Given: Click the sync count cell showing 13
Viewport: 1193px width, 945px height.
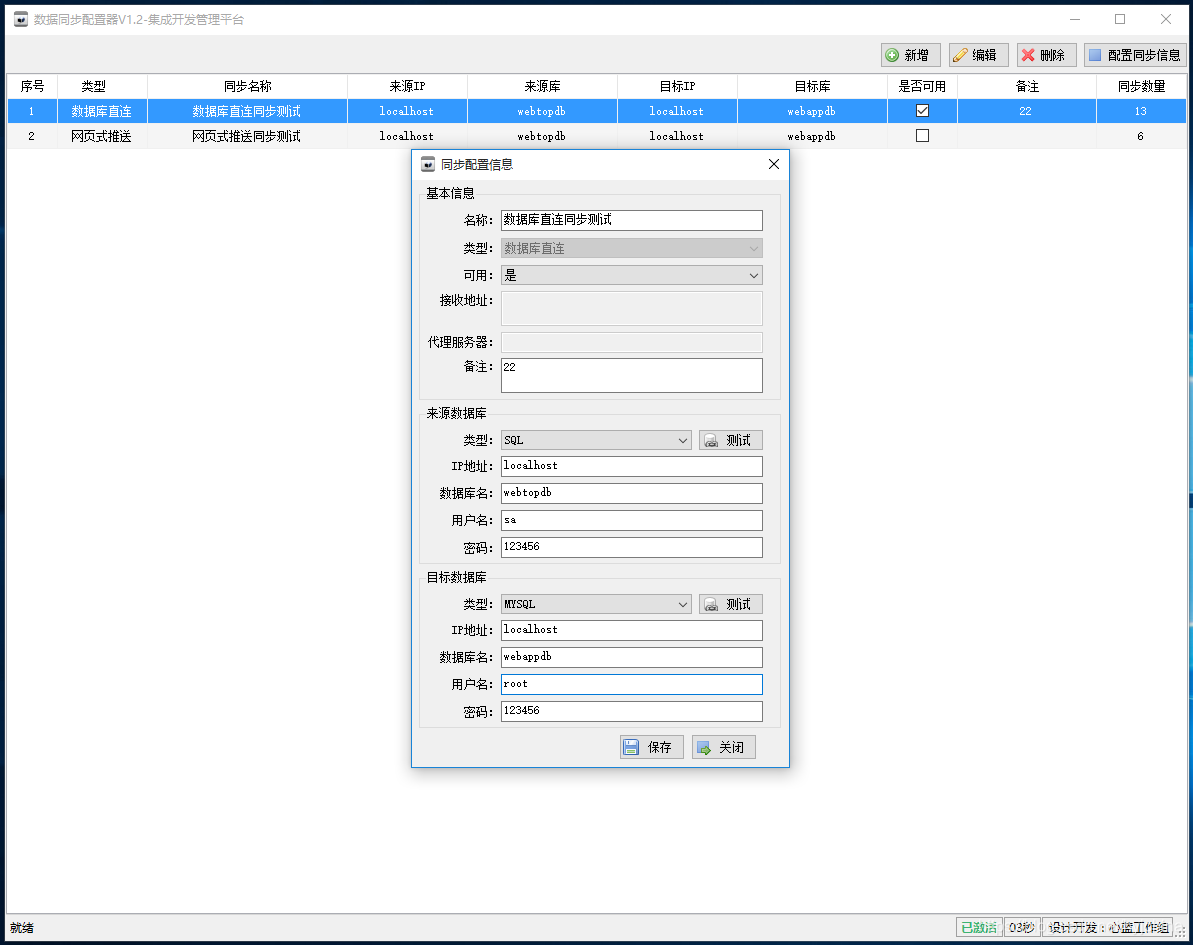Looking at the screenshot, I should click(1141, 111).
